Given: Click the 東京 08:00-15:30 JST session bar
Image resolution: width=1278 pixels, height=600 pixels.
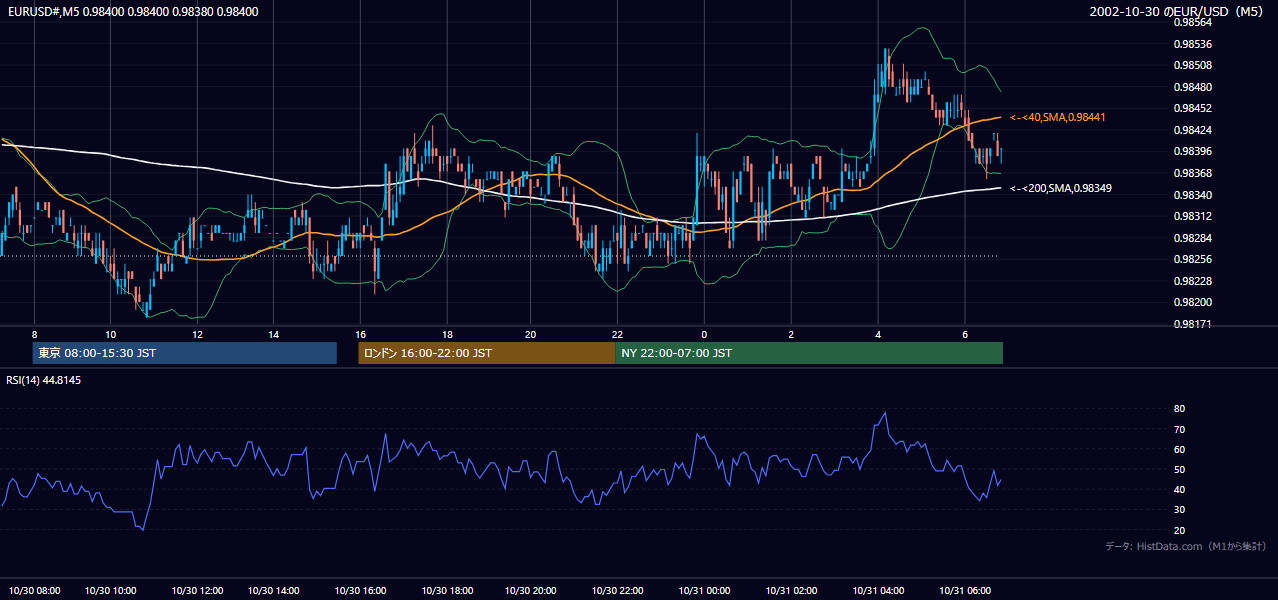Looking at the screenshot, I should point(185,353).
